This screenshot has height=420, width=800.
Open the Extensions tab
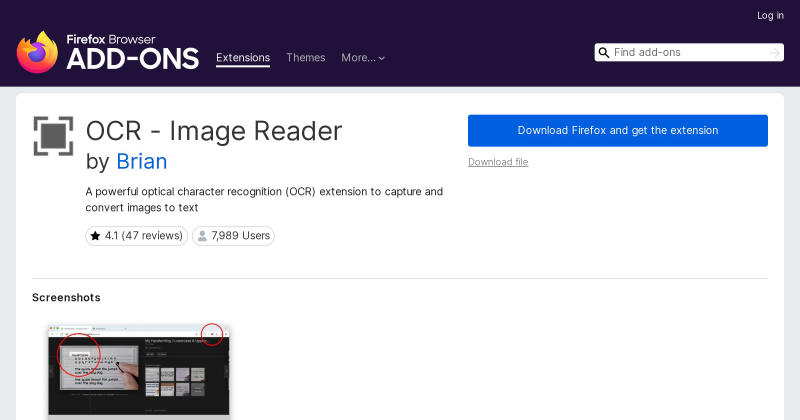243,58
